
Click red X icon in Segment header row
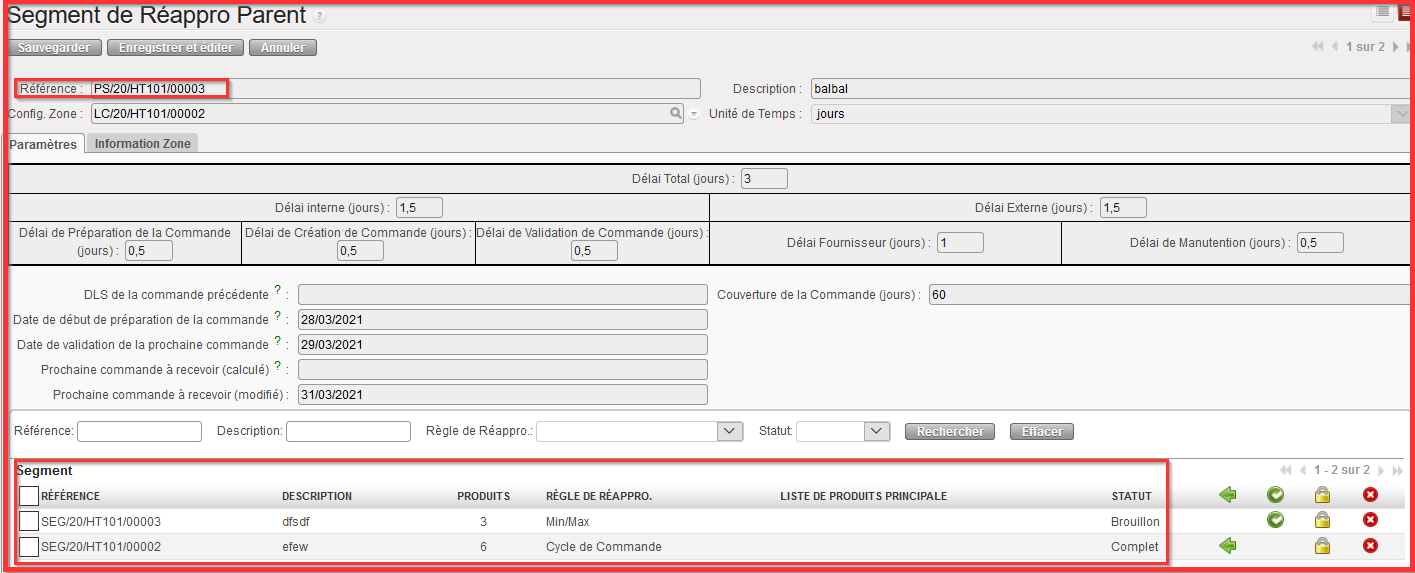click(1370, 495)
